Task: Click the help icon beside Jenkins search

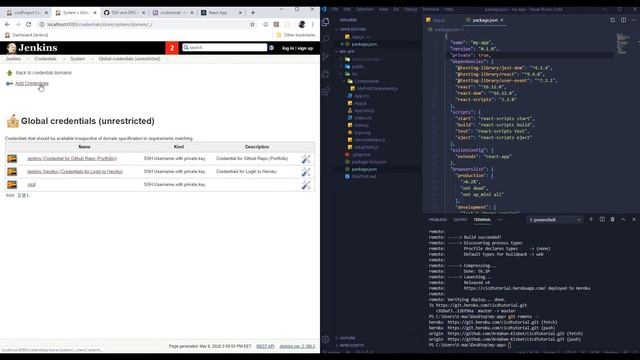Action: tap(271, 48)
